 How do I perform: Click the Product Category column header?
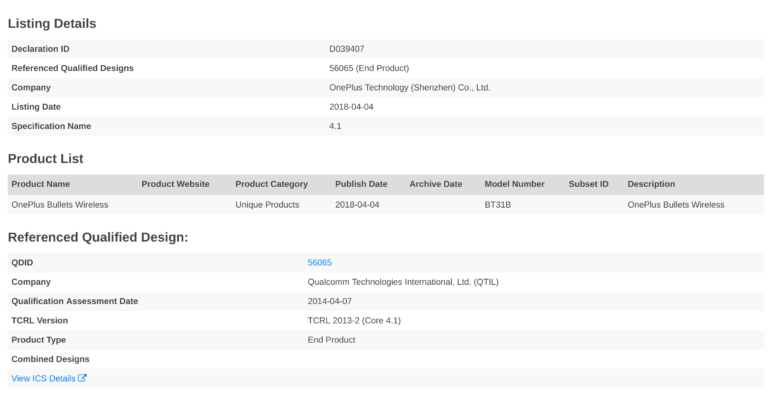point(271,184)
